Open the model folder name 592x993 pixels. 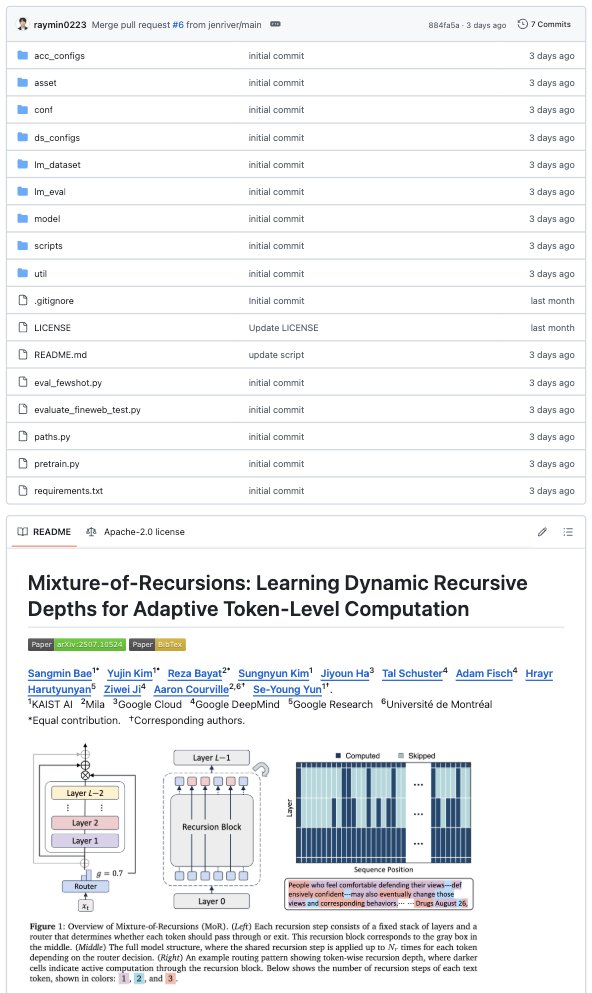pyautogui.click(x=47, y=219)
